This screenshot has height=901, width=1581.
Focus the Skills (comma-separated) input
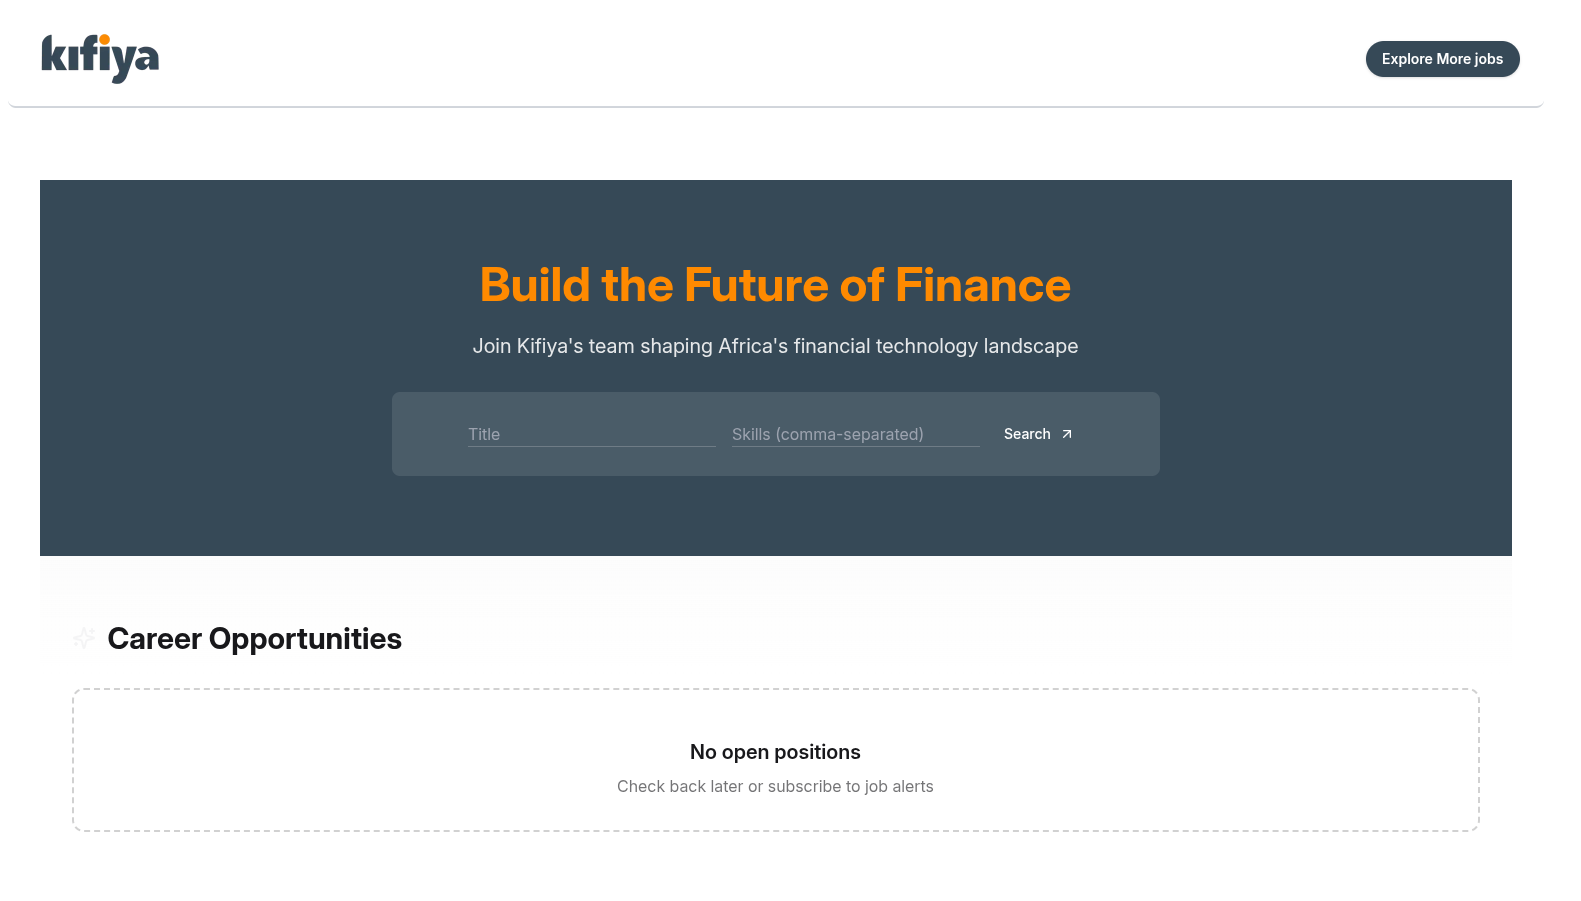855,434
